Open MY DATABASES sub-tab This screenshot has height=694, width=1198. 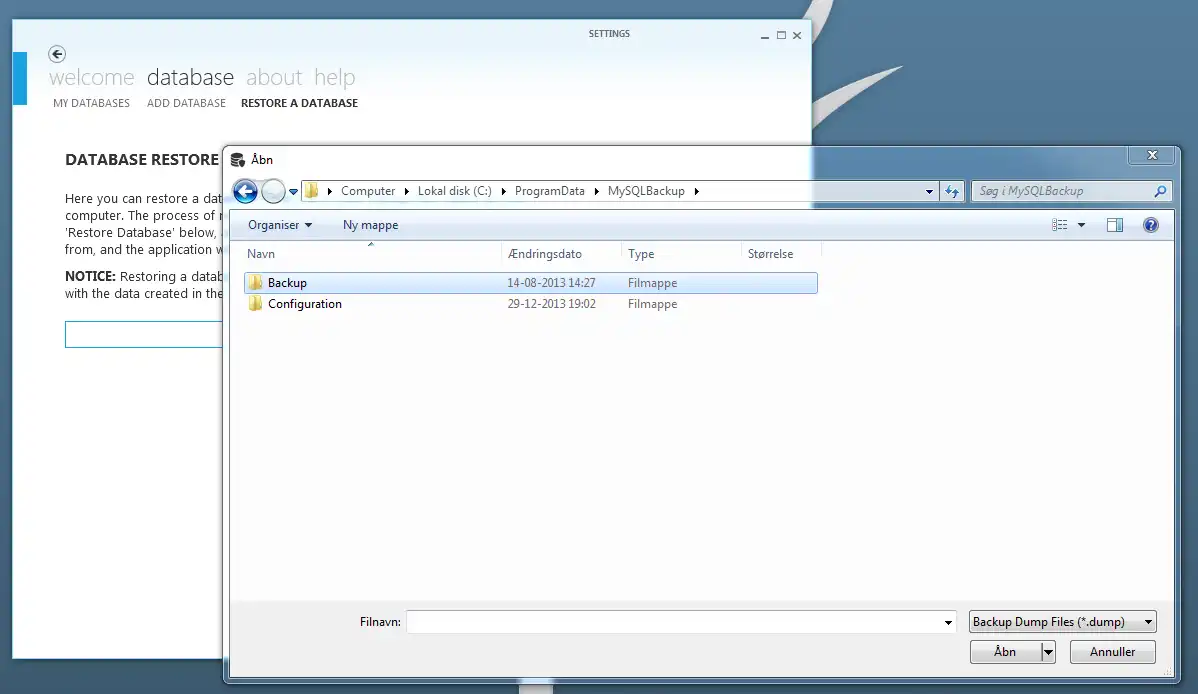pyautogui.click(x=92, y=103)
